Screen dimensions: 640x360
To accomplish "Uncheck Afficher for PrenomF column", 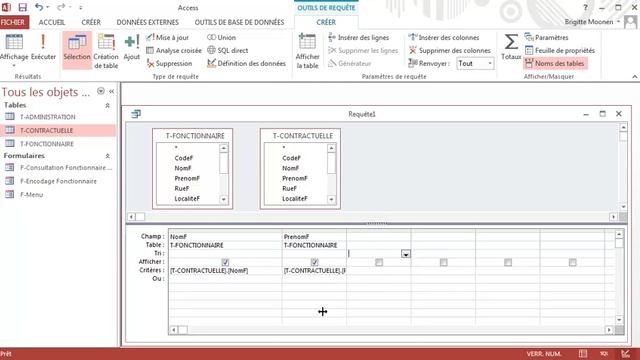I will [314, 262].
